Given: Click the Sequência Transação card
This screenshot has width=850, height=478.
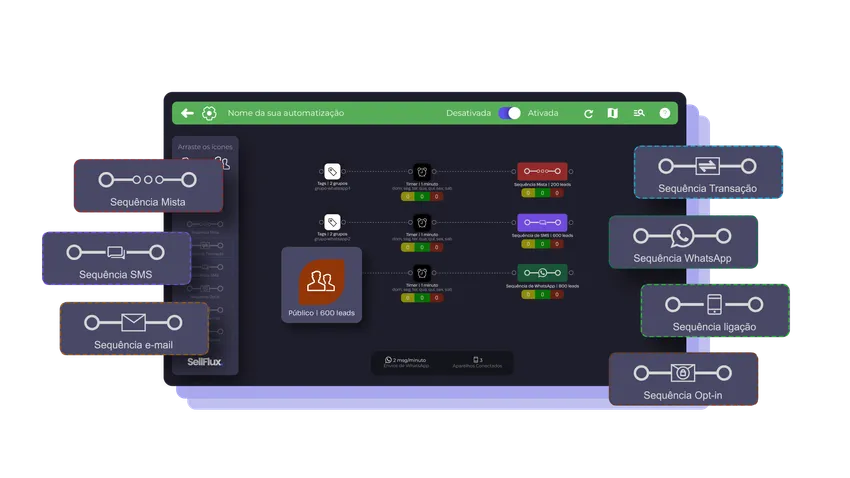Looking at the screenshot, I should 707,172.
